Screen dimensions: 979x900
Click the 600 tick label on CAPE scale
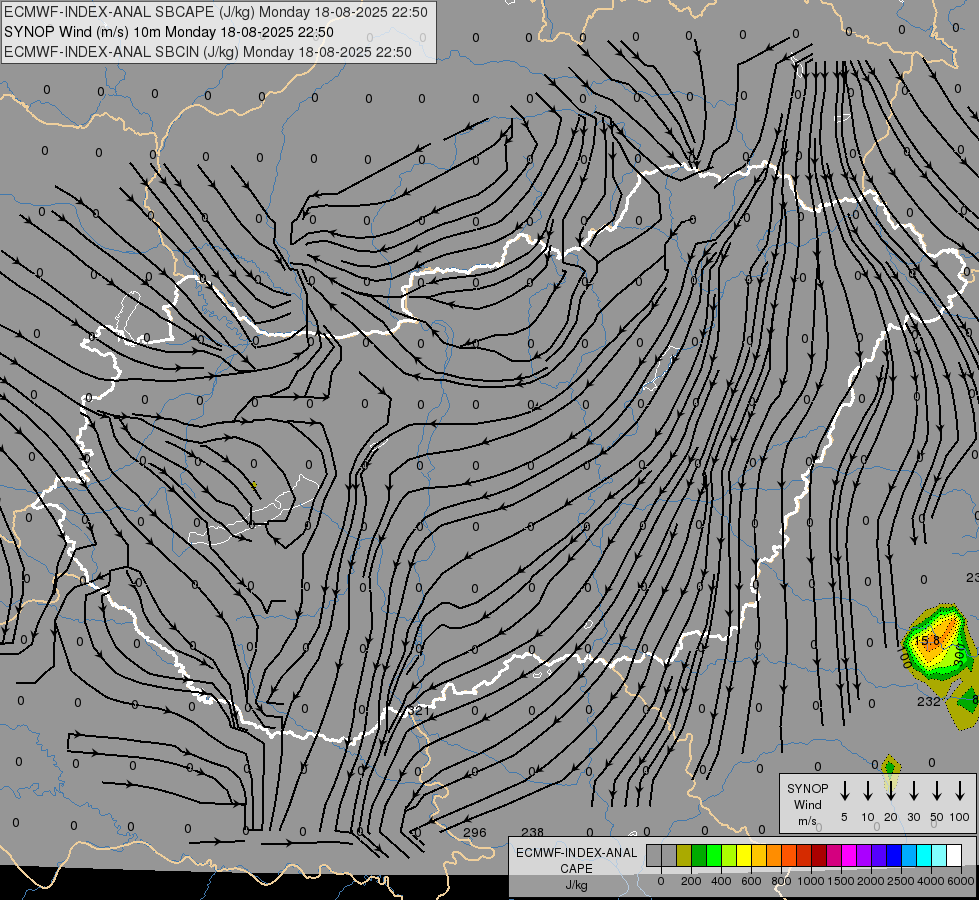point(751,881)
